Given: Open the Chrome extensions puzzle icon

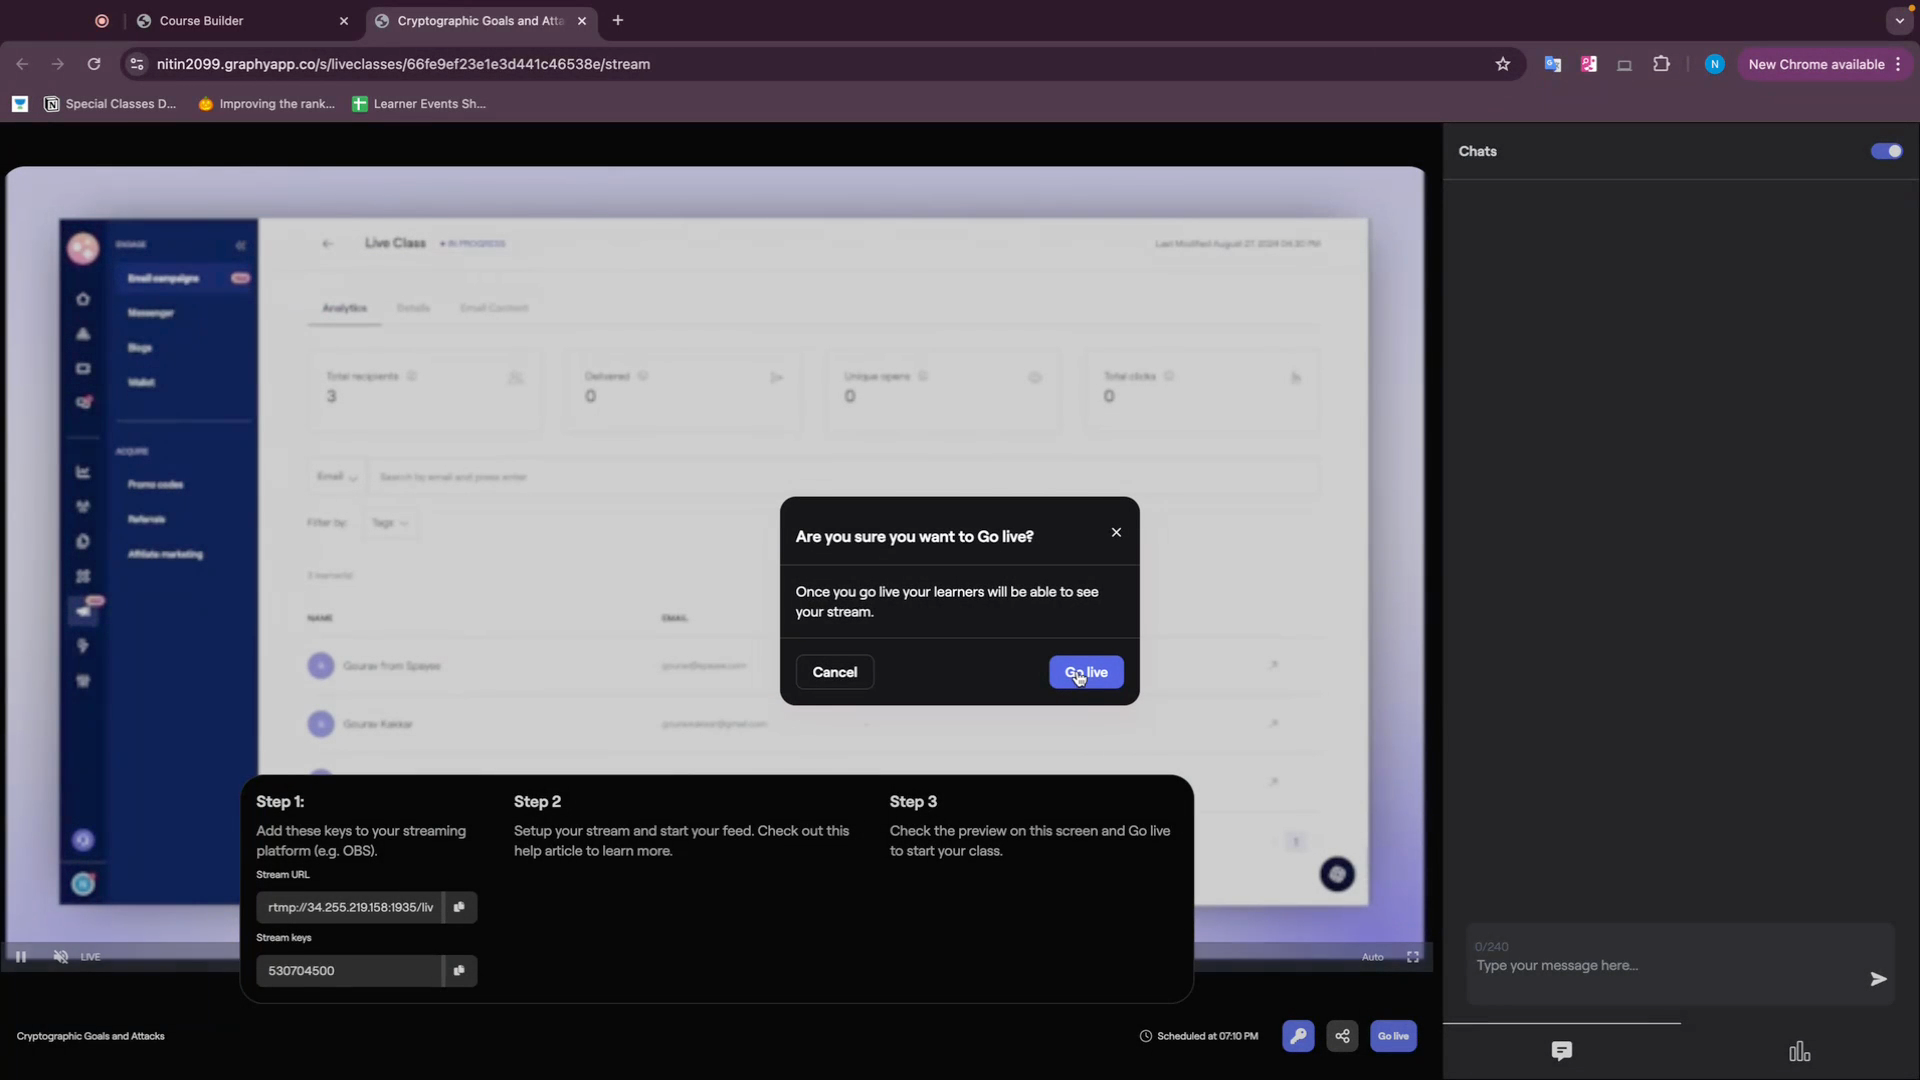Looking at the screenshot, I should [x=1661, y=64].
